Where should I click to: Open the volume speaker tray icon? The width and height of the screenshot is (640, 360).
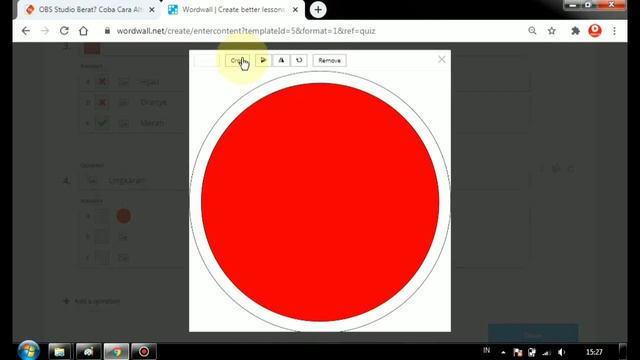click(562, 352)
